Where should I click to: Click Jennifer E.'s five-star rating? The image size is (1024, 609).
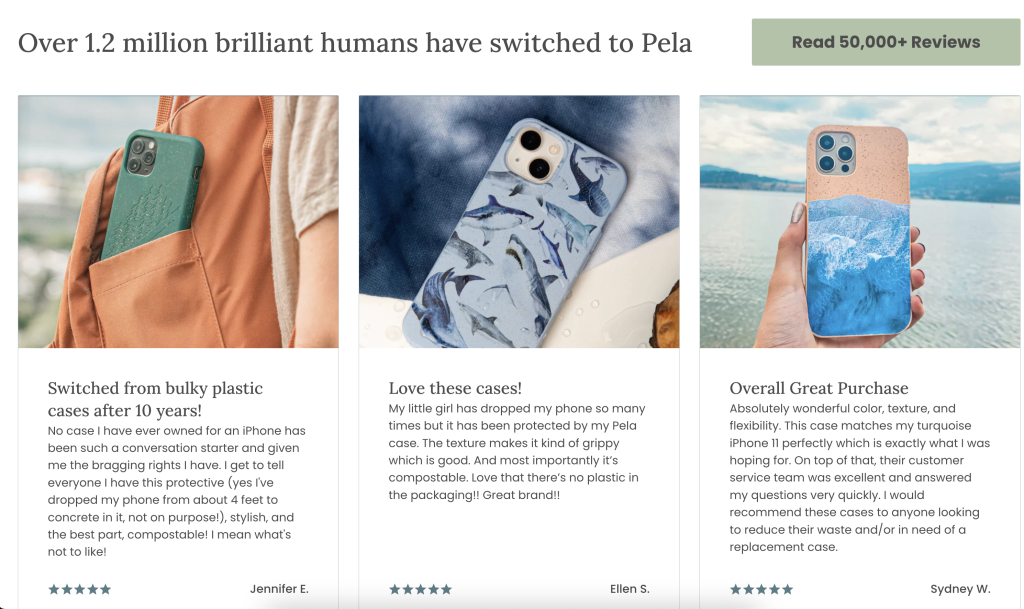coord(80,589)
